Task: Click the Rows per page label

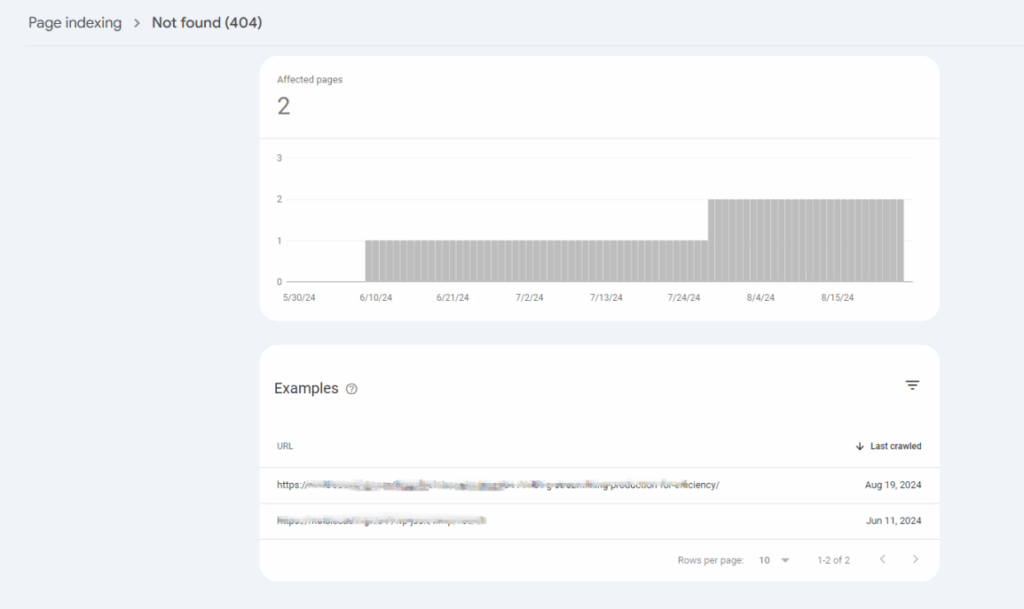Action: pos(711,560)
